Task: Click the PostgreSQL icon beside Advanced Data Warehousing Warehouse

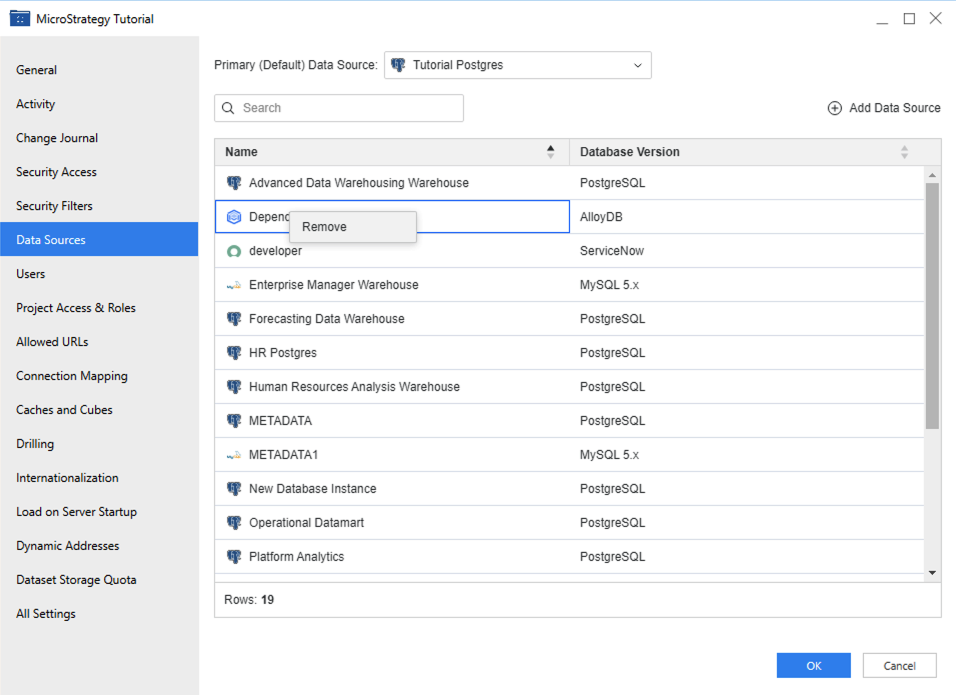Action: (x=234, y=183)
